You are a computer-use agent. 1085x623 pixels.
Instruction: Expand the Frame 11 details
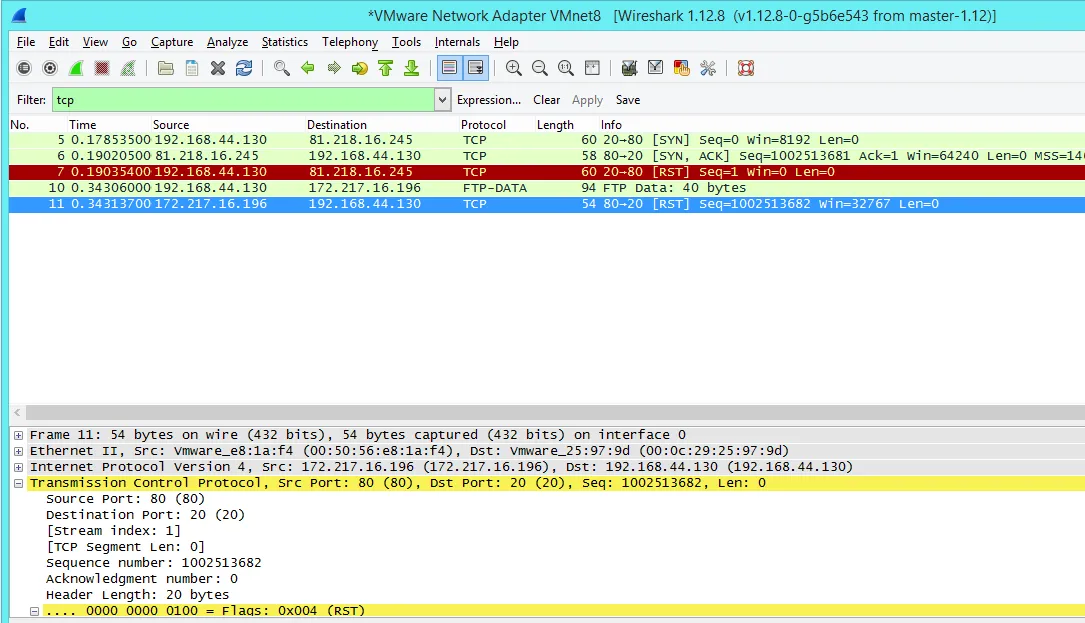click(19, 435)
